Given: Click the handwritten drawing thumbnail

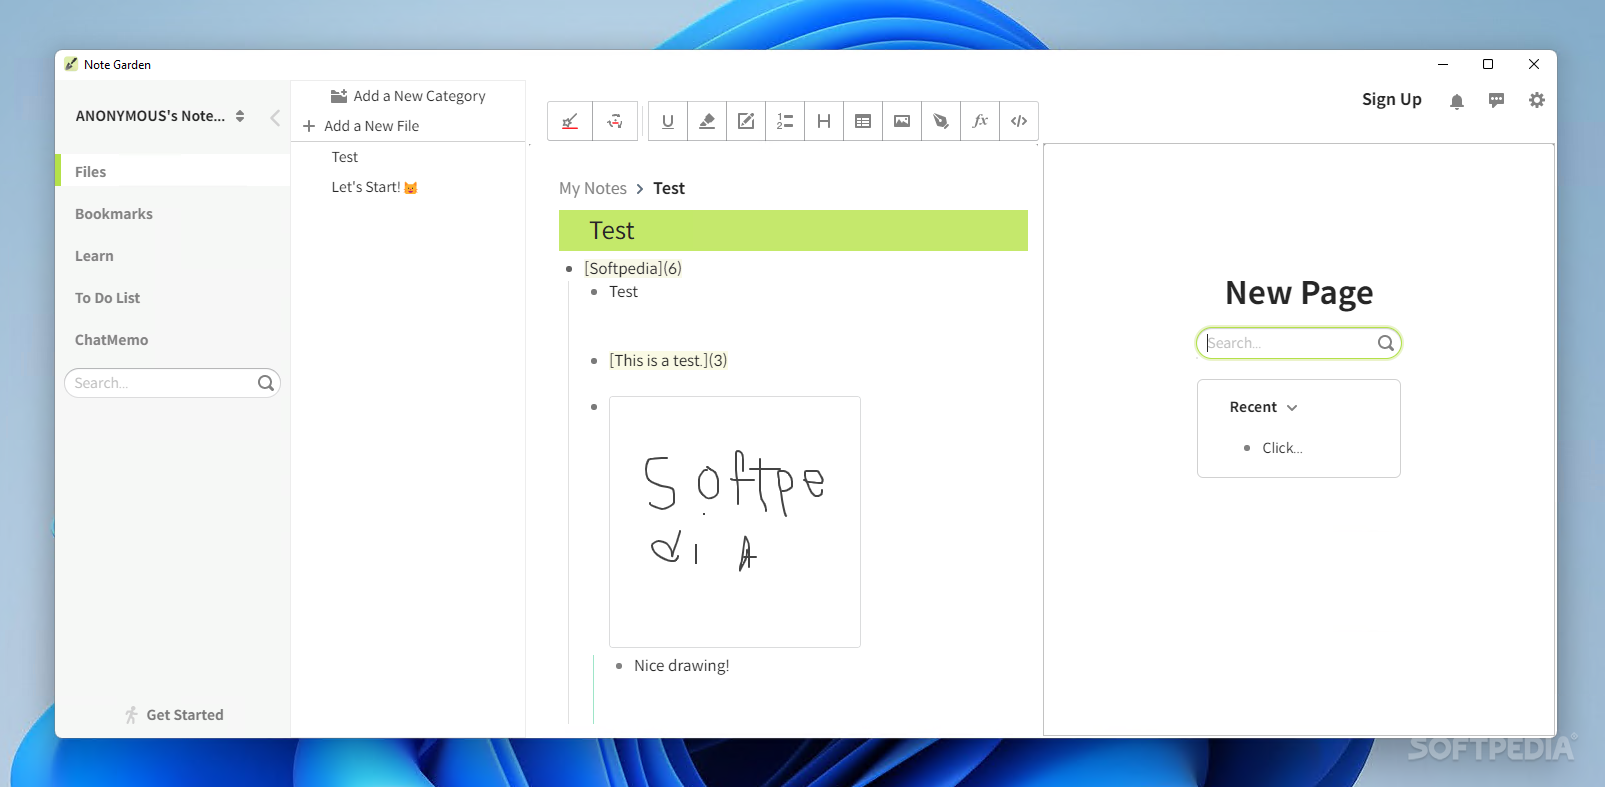Looking at the screenshot, I should [x=735, y=522].
